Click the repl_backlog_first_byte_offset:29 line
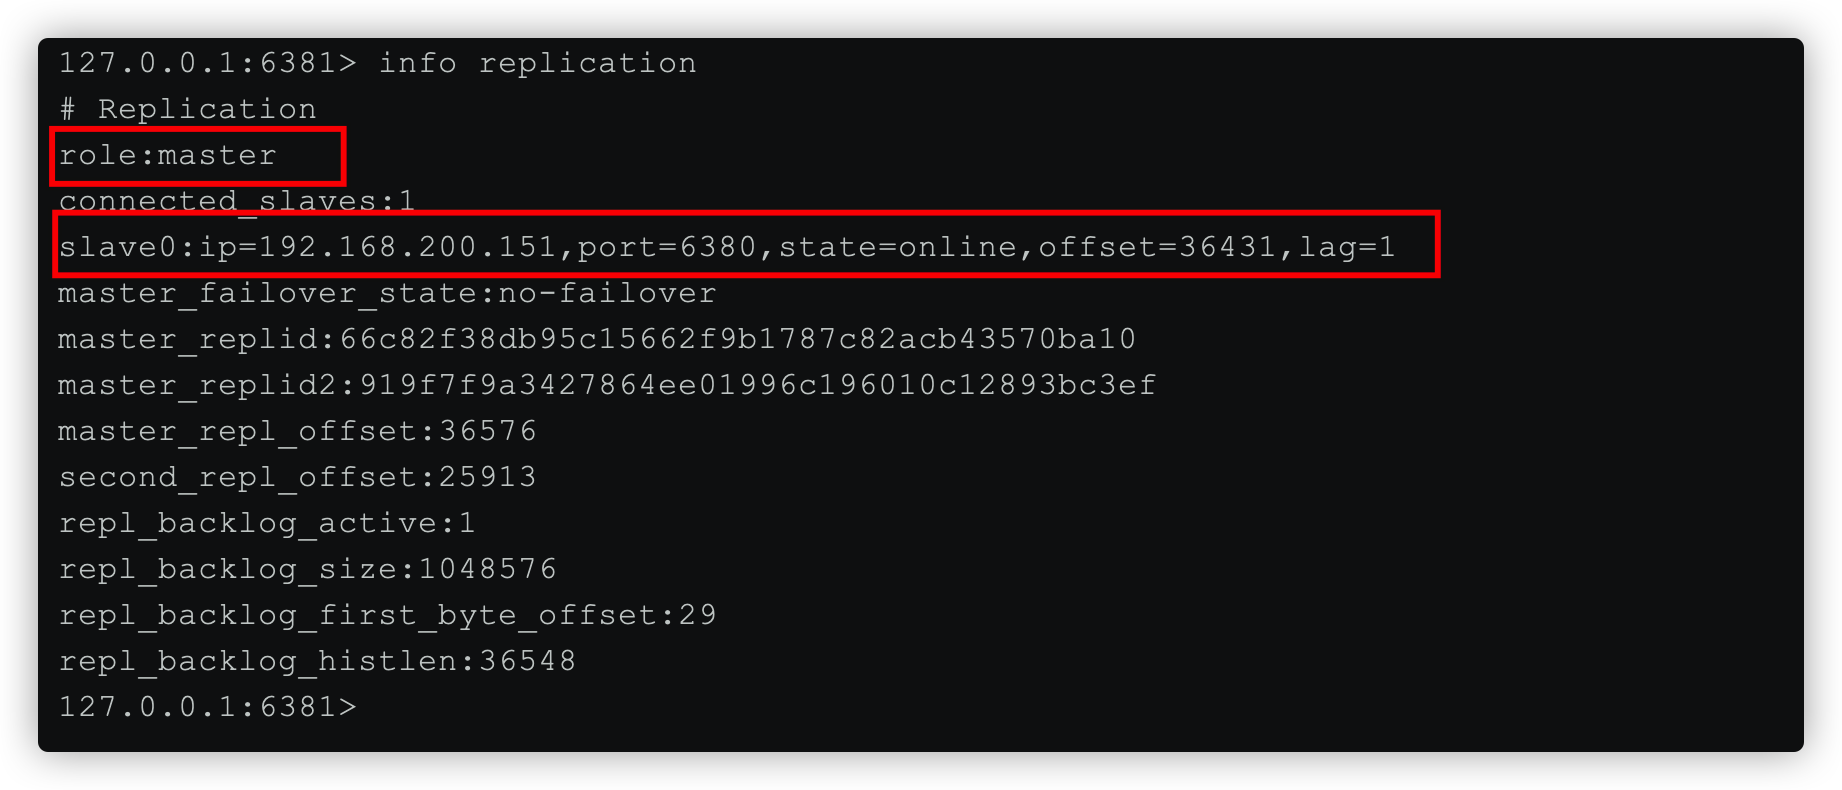The image size is (1842, 790). [387, 615]
